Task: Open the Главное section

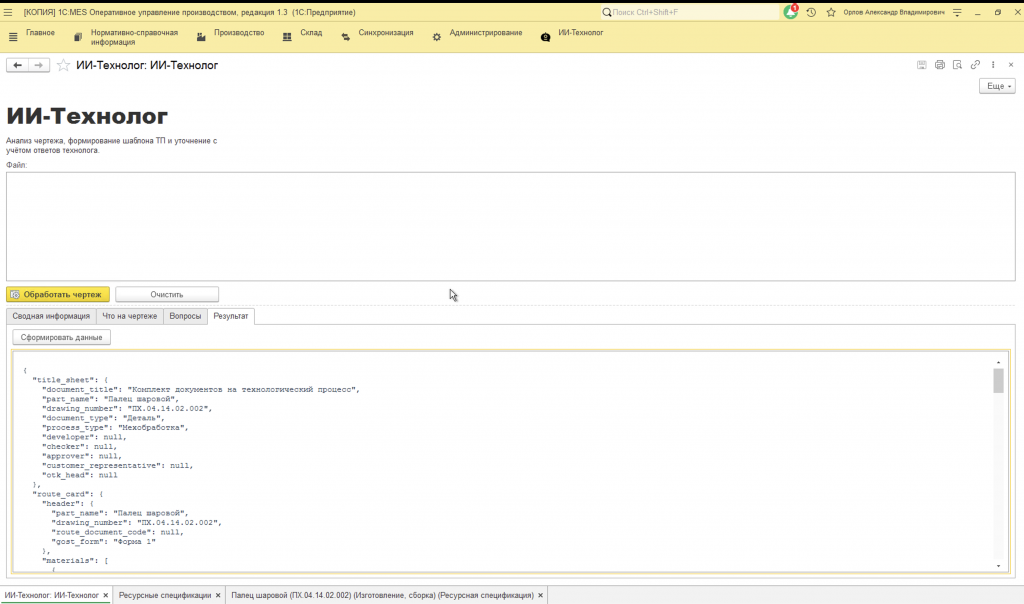Action: pyautogui.click(x=40, y=33)
